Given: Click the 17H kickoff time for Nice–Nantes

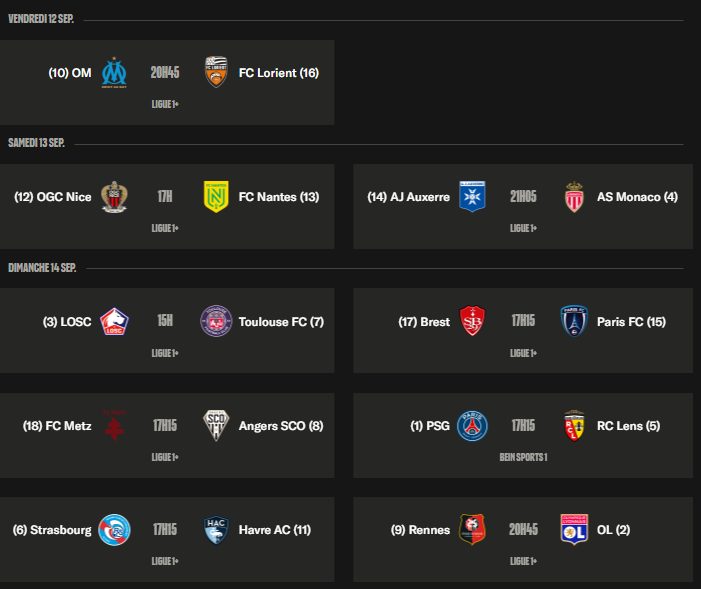Looking at the screenshot, I should click(x=165, y=196).
